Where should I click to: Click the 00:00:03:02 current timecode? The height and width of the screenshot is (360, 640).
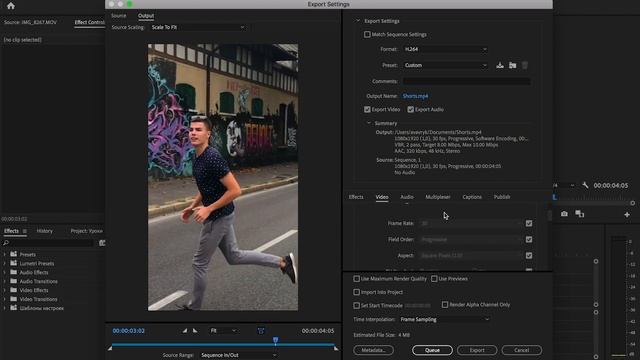[129, 331]
